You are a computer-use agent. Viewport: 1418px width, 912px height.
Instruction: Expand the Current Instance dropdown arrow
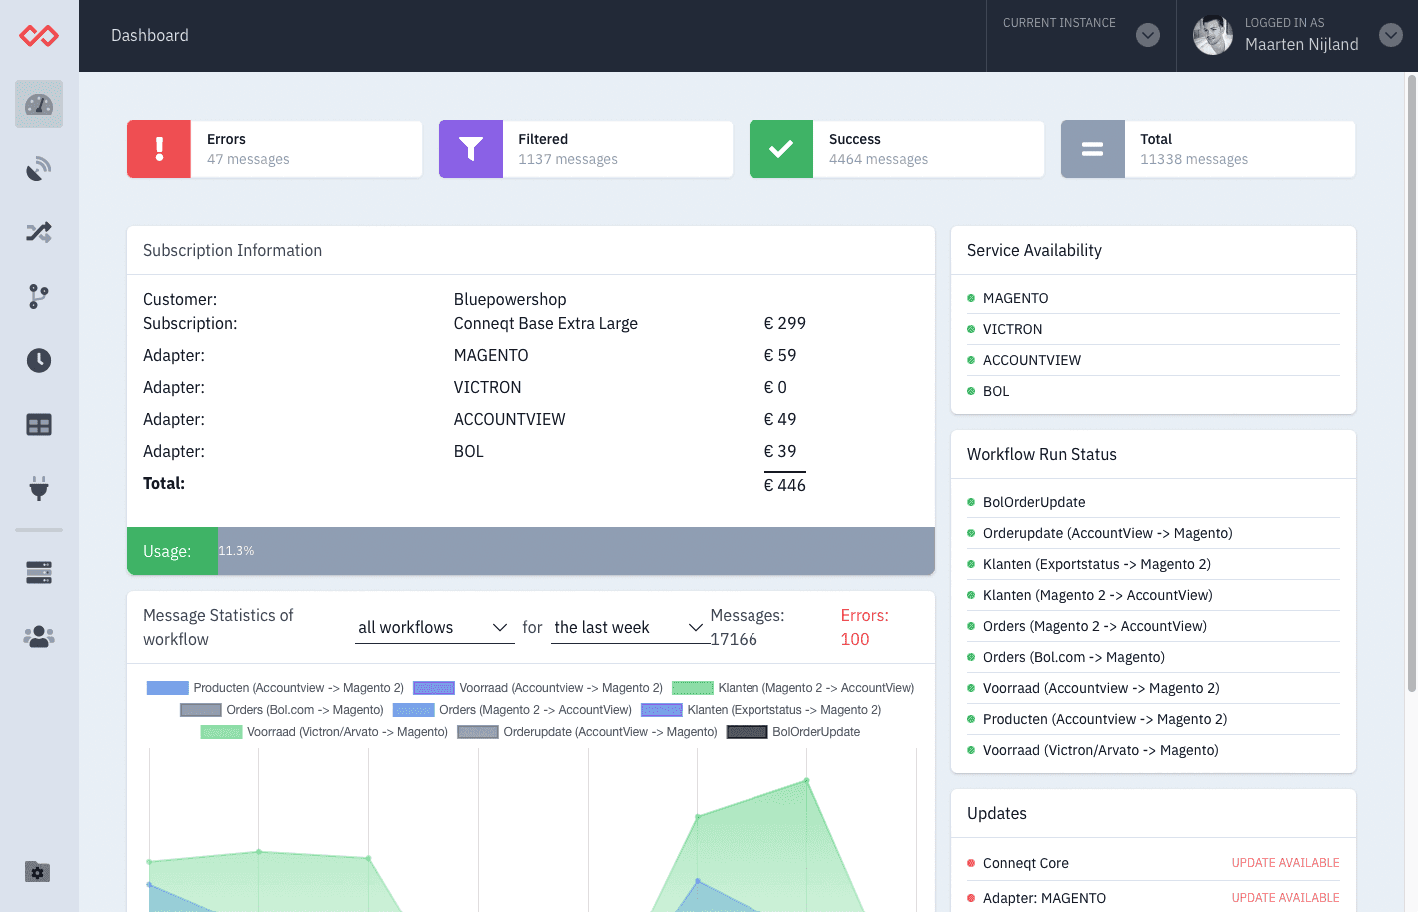pos(1148,35)
